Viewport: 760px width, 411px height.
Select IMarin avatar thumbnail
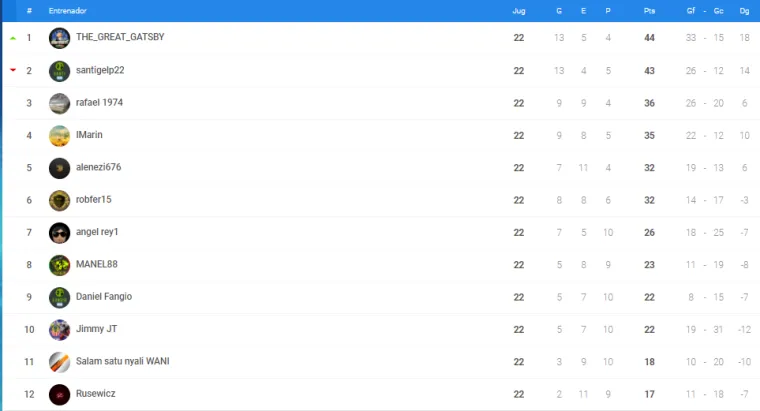(59, 136)
